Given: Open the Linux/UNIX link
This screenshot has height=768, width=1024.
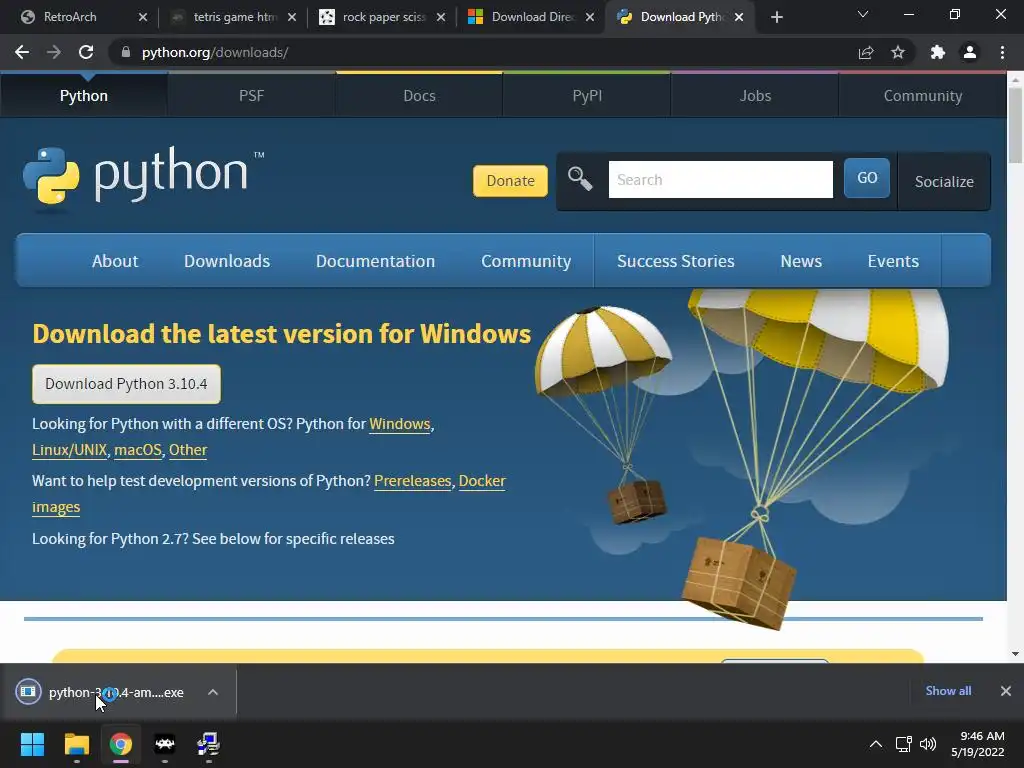Looking at the screenshot, I should (x=69, y=450).
